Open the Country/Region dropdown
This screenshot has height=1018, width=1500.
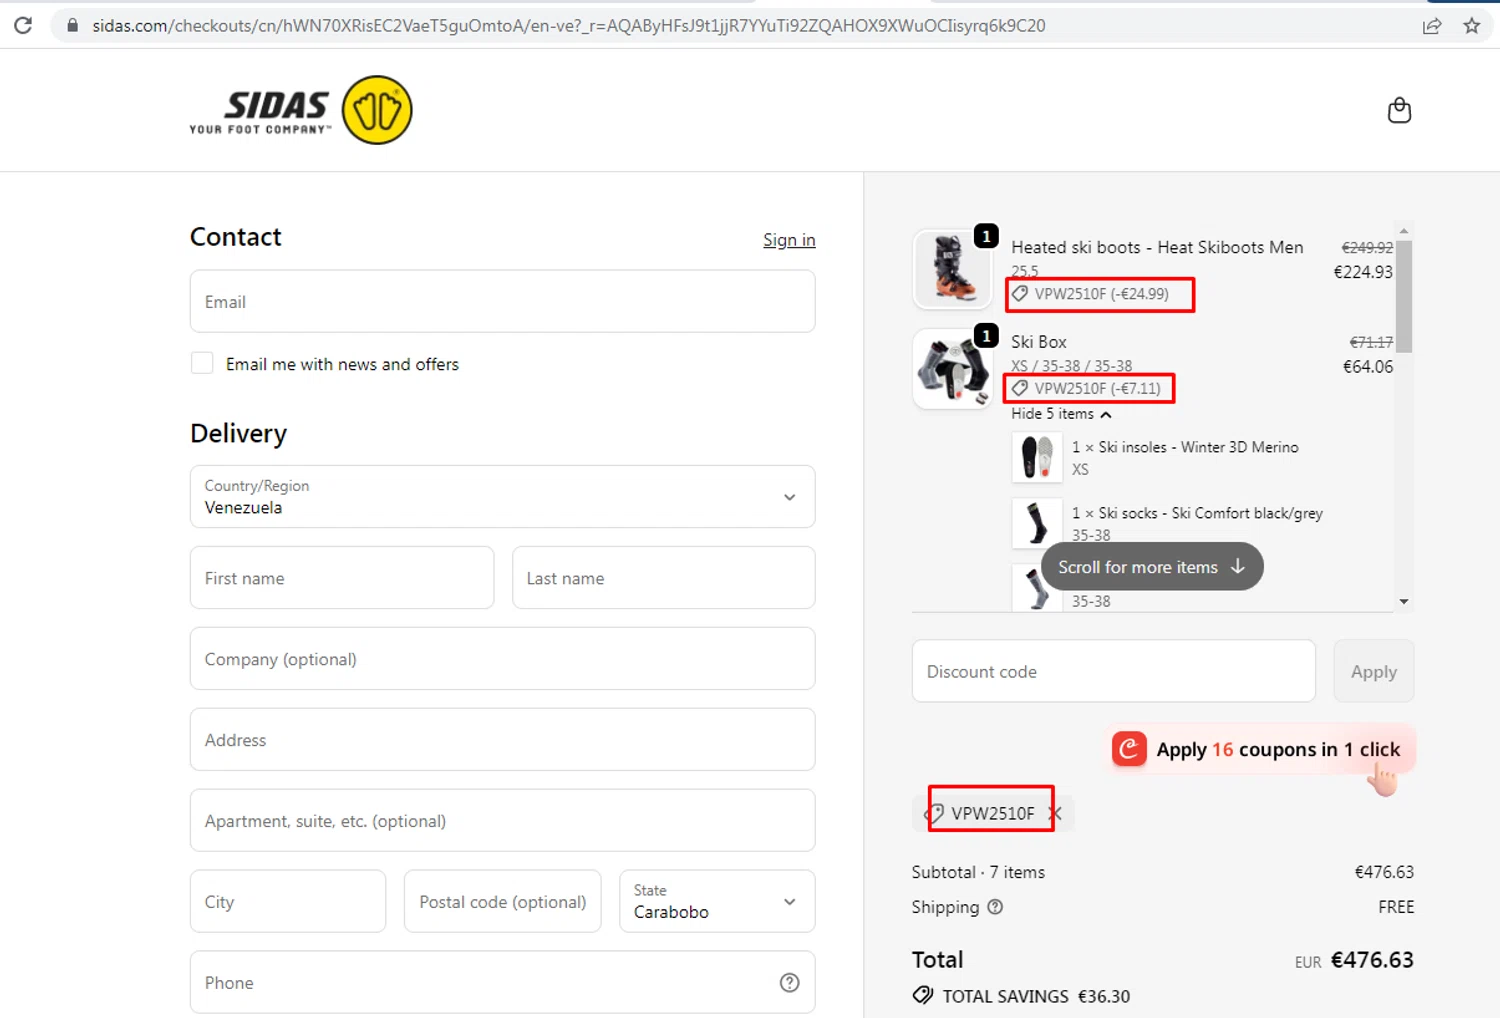coord(502,496)
